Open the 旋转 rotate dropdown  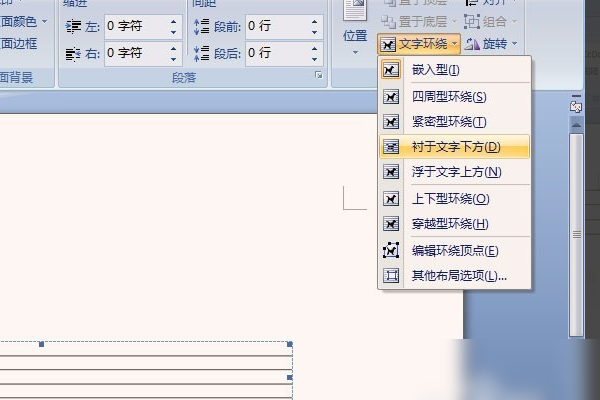(x=491, y=44)
